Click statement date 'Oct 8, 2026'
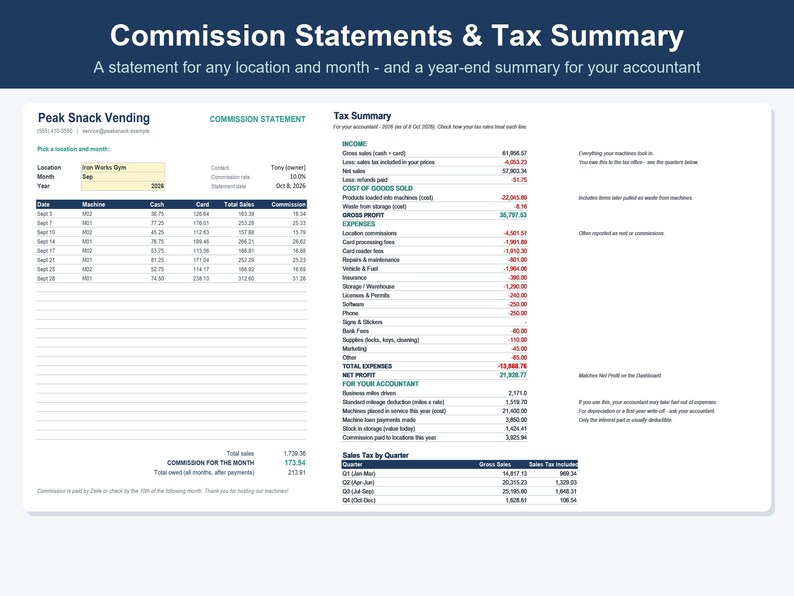Viewport: 794px width, 596px height. [x=291, y=186]
